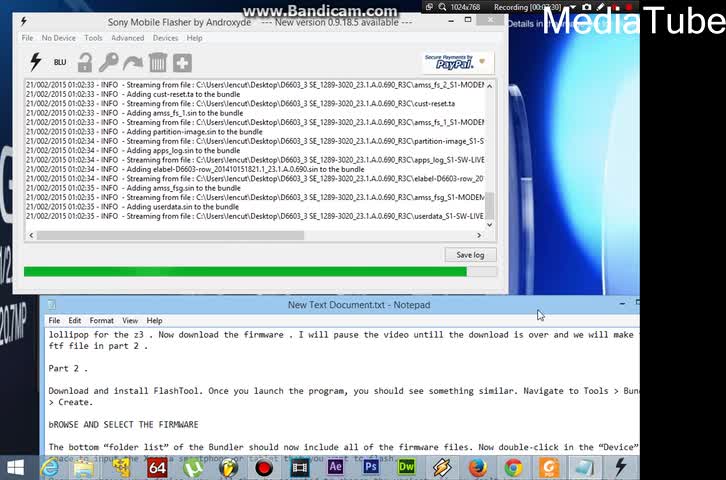Open Winamp from the taskbar

coord(442,468)
